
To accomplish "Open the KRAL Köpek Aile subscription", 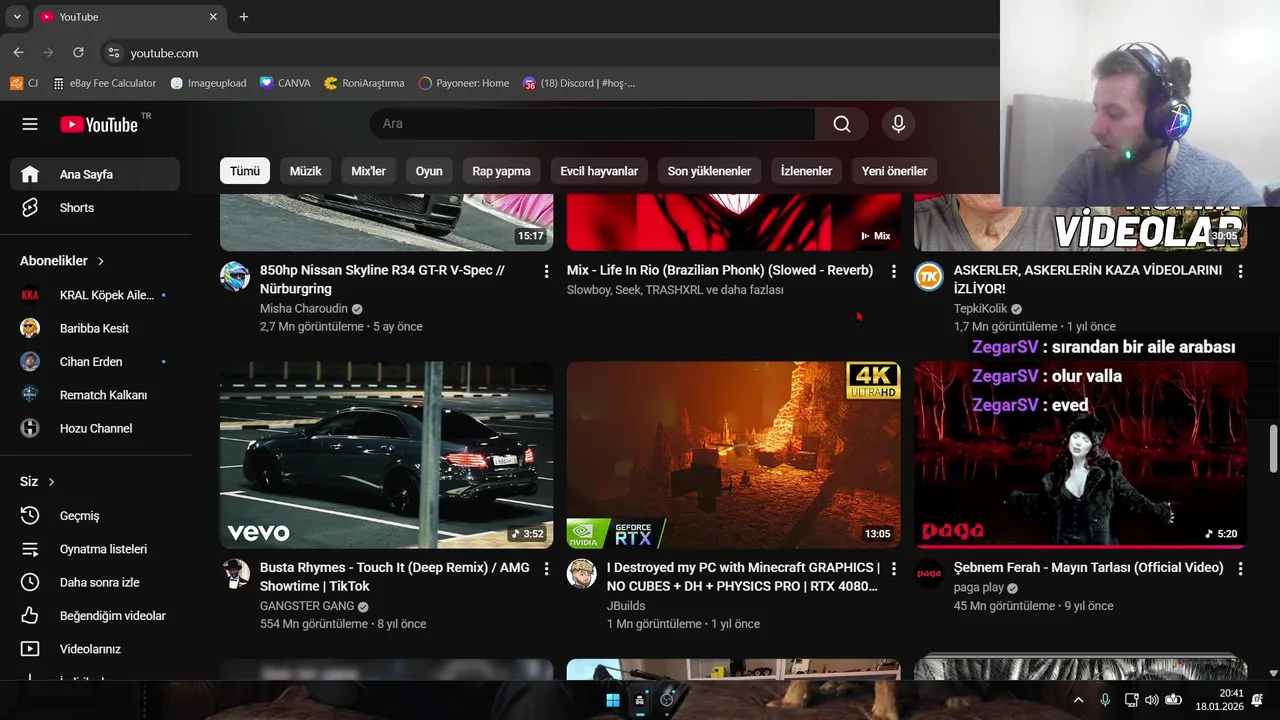I will (x=95, y=295).
